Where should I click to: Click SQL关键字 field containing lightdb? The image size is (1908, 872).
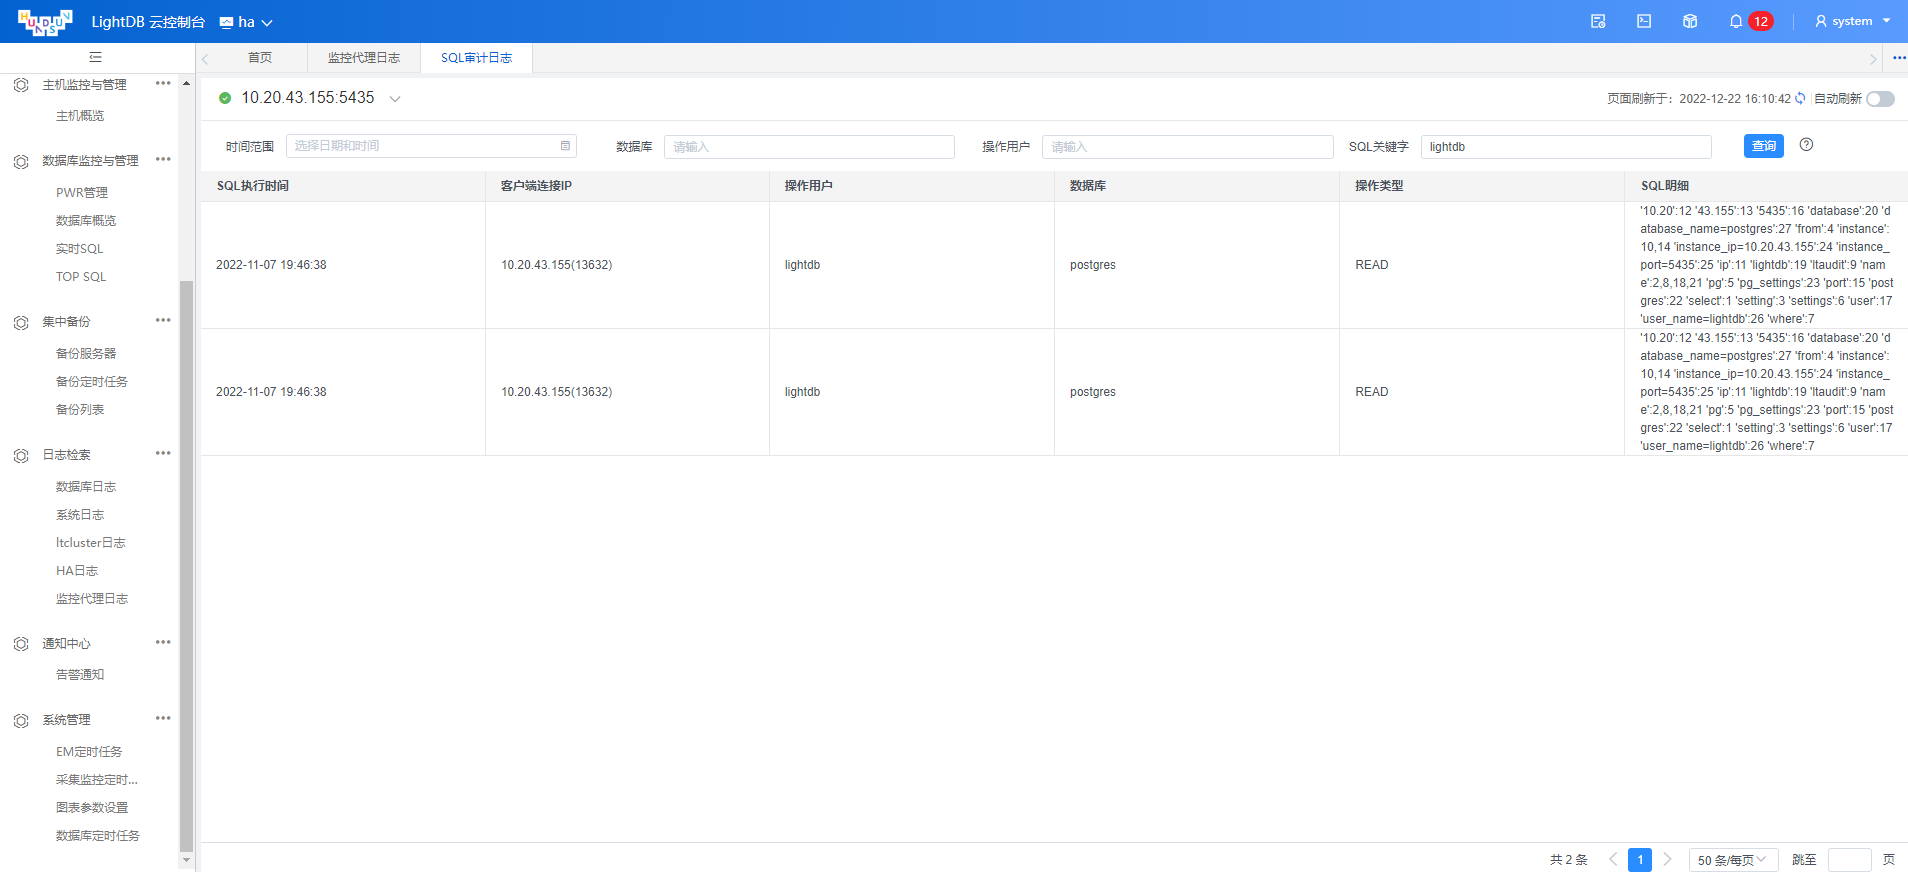pyautogui.click(x=1566, y=147)
